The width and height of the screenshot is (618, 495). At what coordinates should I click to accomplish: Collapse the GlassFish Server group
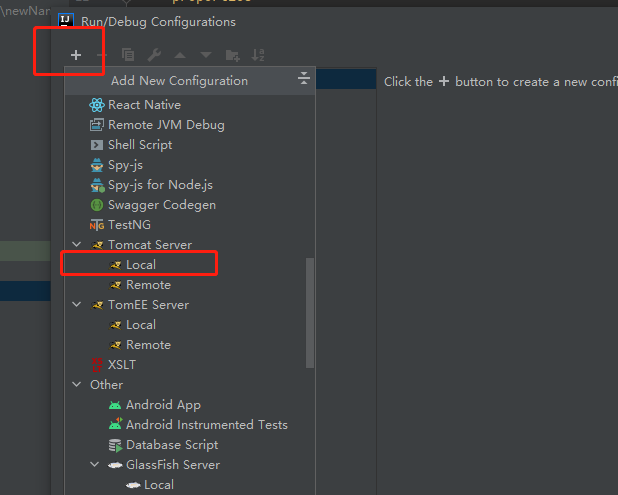95,464
